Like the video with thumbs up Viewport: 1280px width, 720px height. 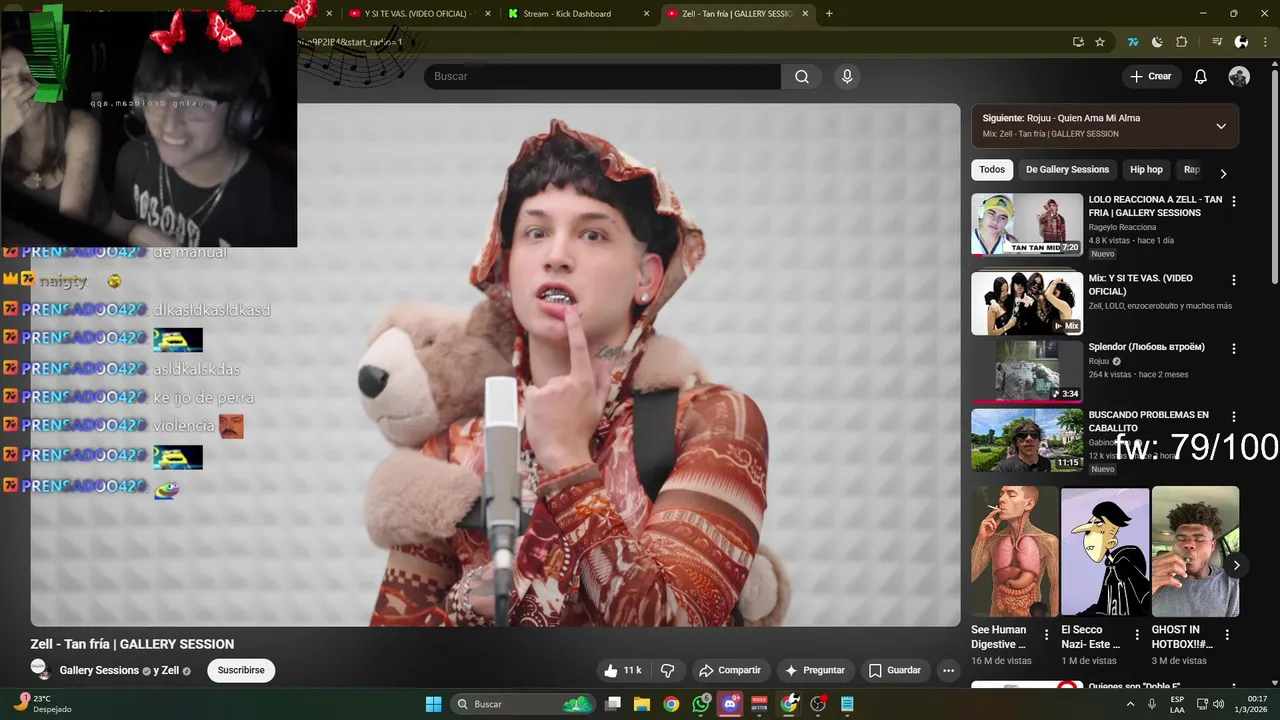pyautogui.click(x=621, y=670)
